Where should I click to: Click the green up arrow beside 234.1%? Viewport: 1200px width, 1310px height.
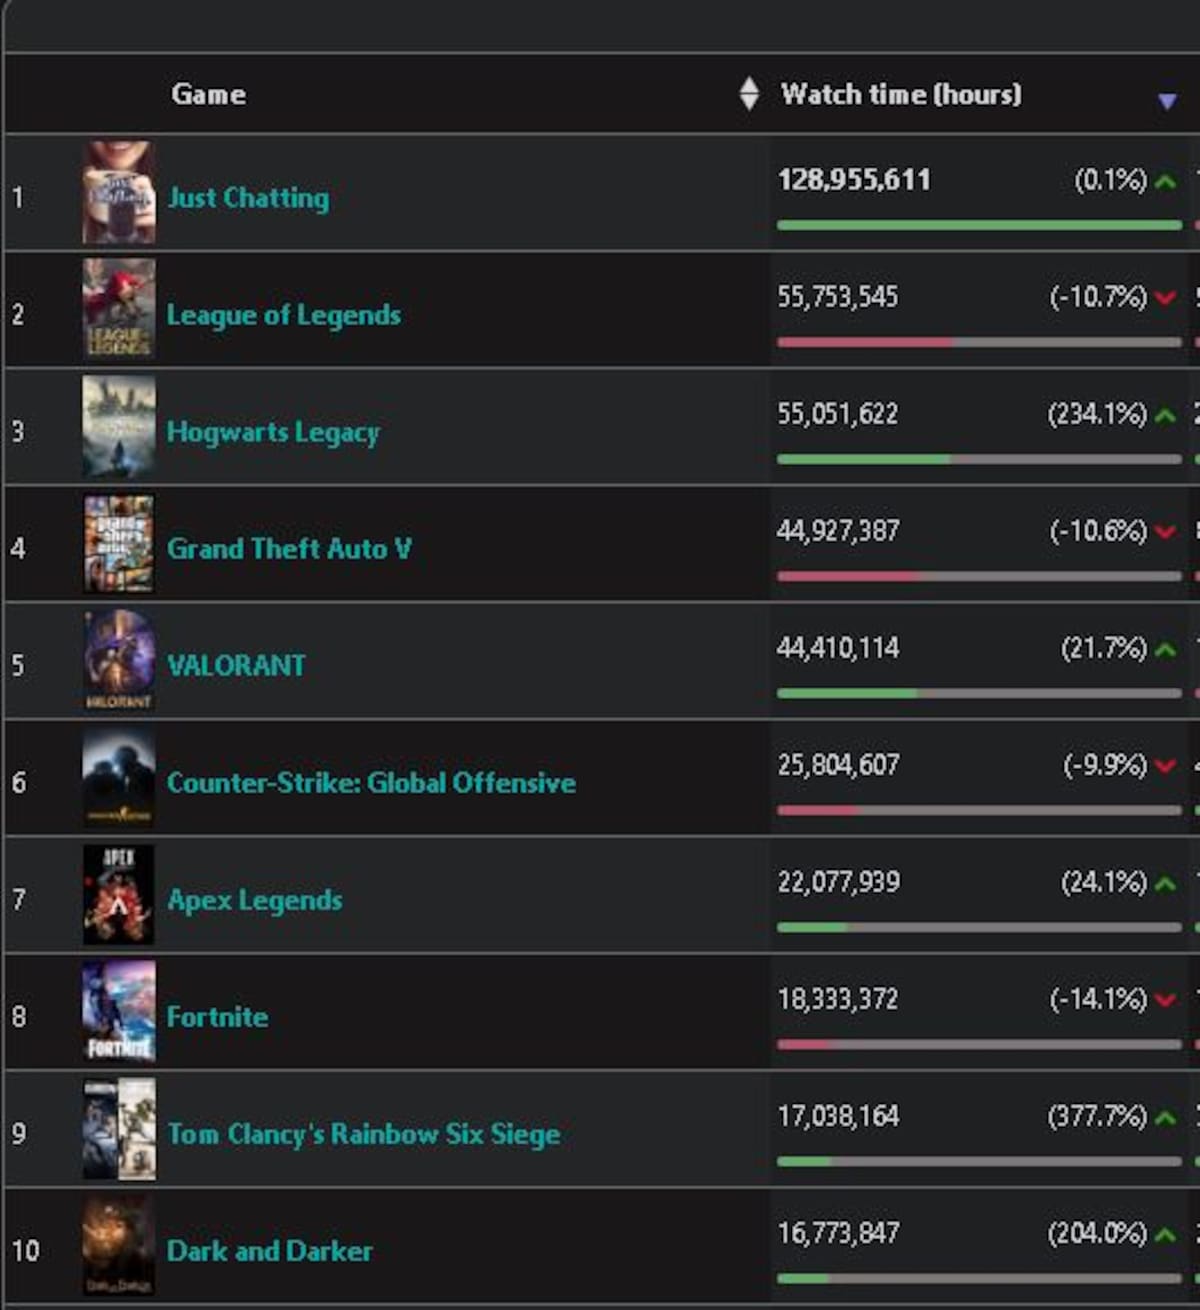[x=1165, y=415]
